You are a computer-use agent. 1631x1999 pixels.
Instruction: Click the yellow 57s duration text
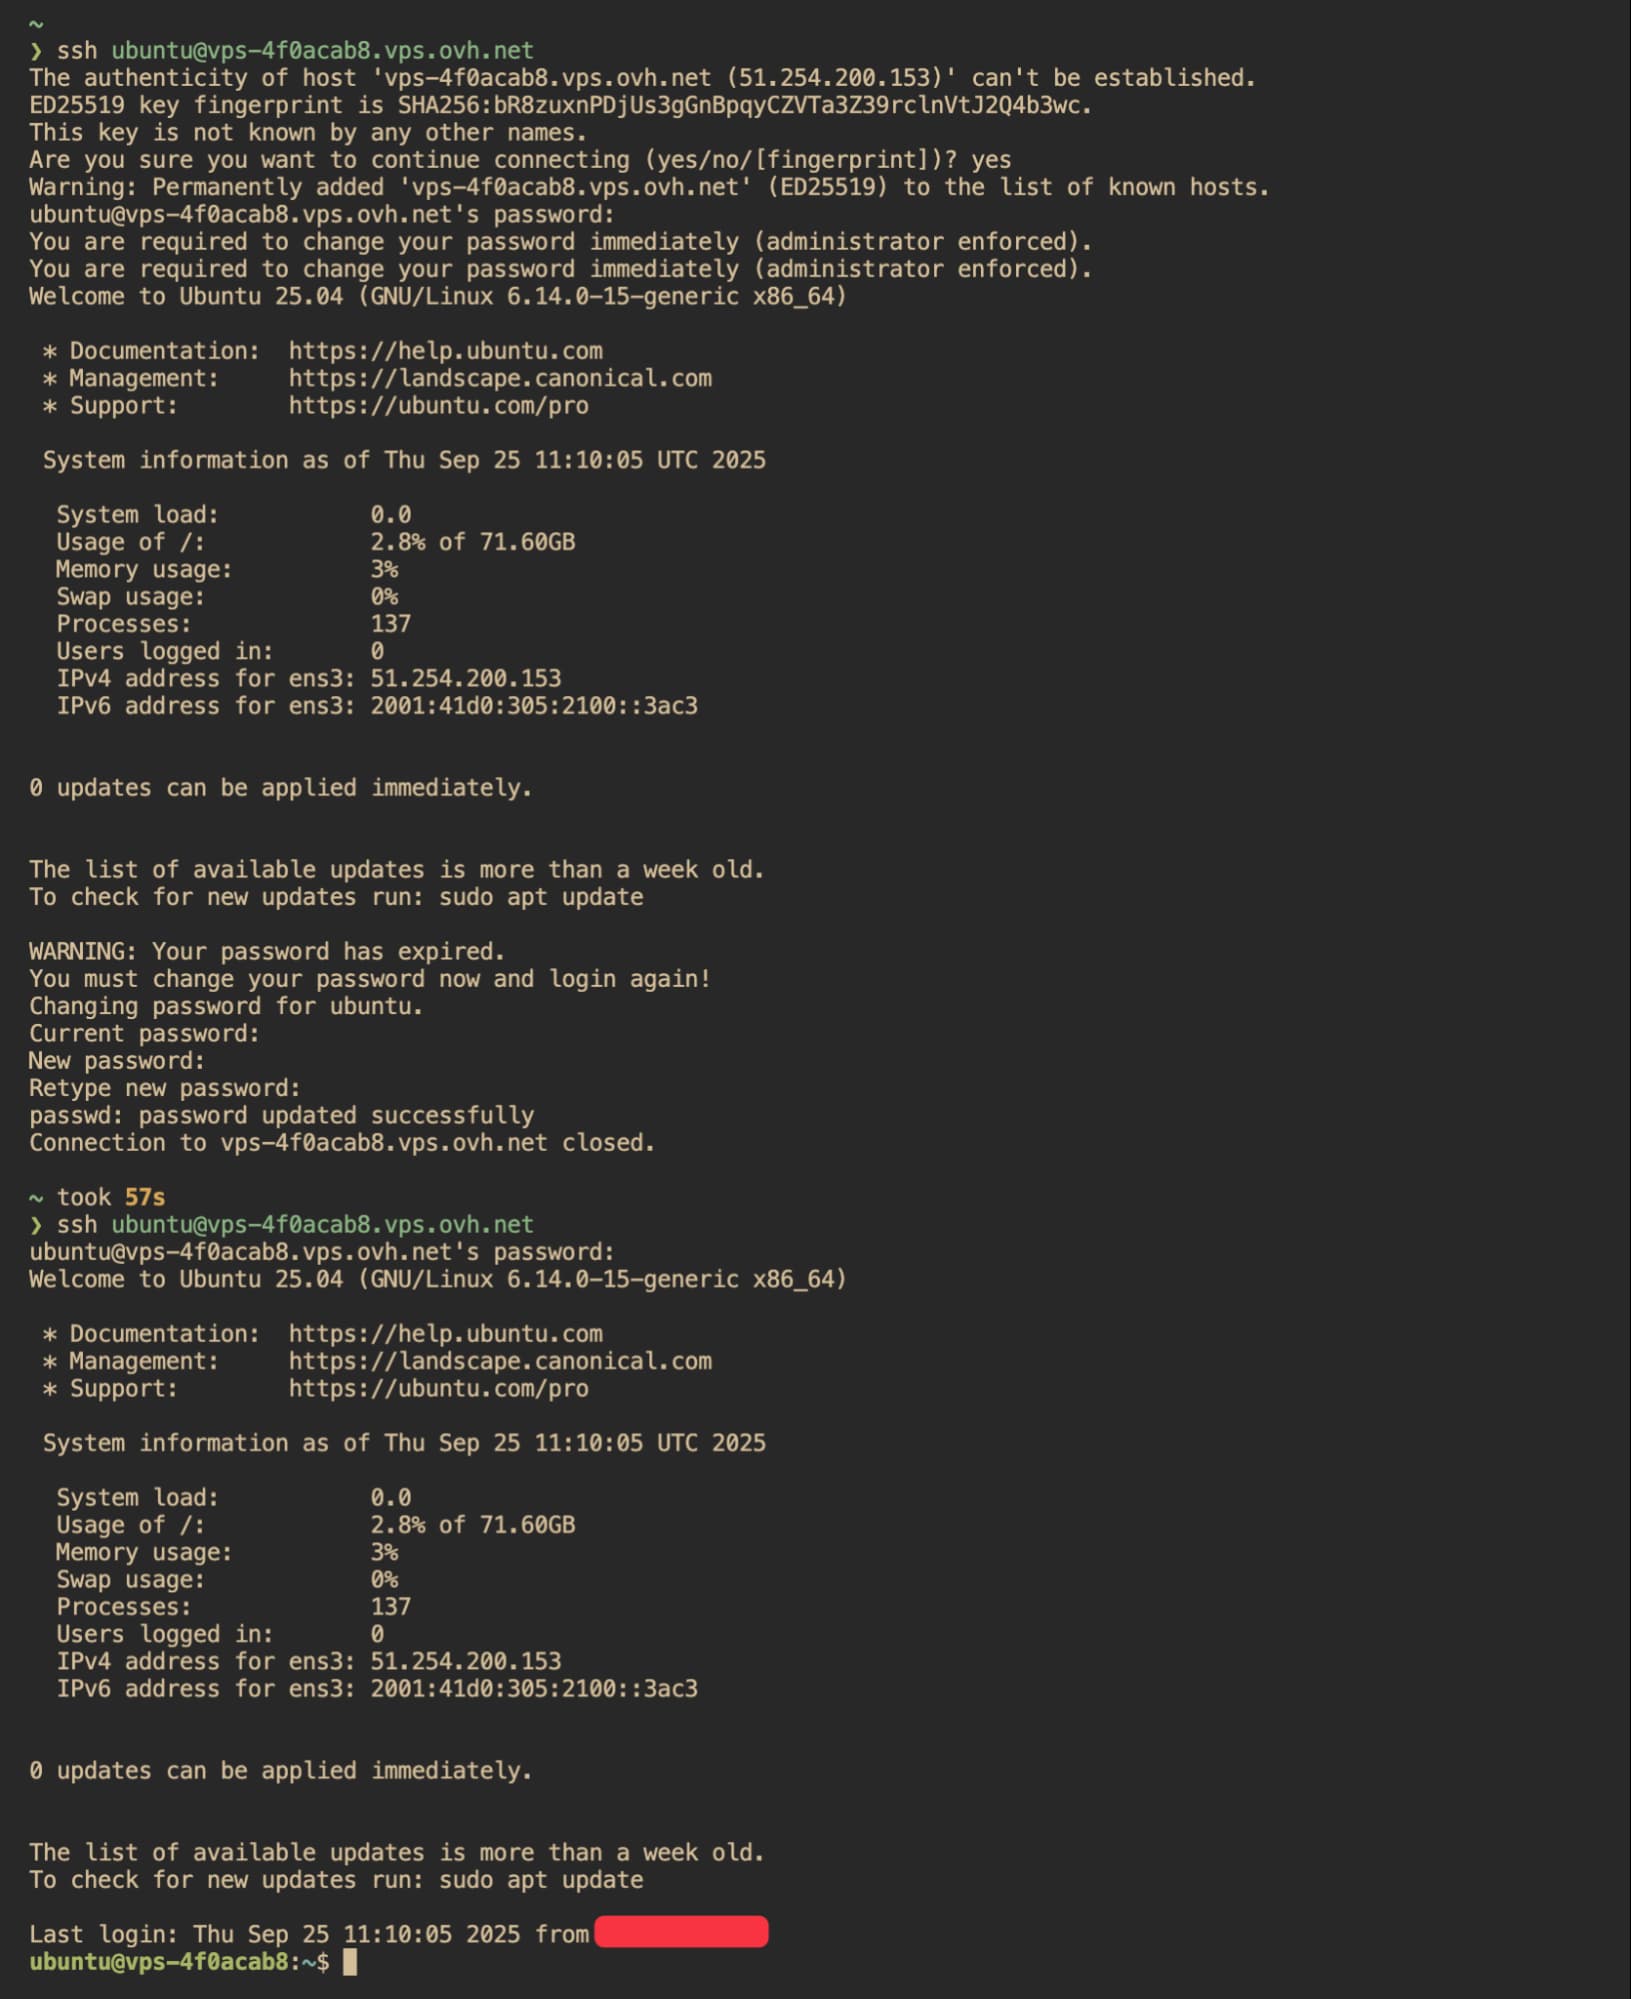point(145,1197)
